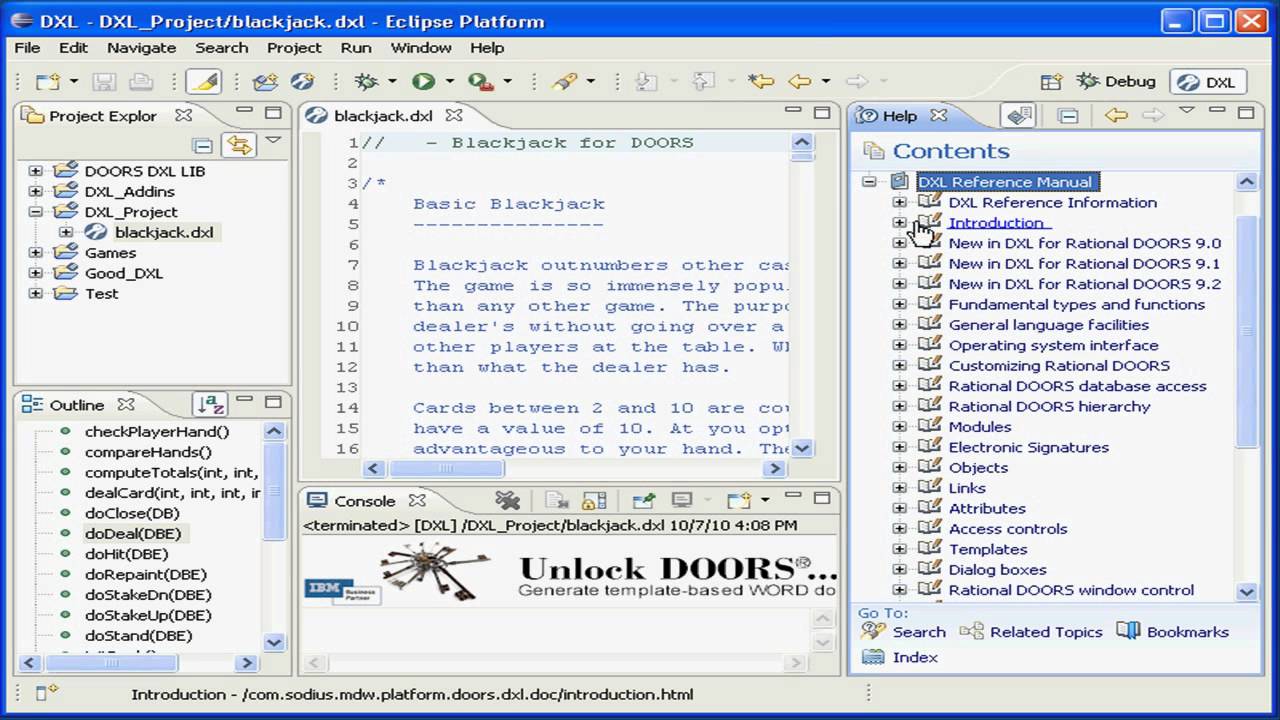The height and width of the screenshot is (720, 1280).
Task: Expand the DOORS DXL LIB project
Action: [x=36, y=171]
